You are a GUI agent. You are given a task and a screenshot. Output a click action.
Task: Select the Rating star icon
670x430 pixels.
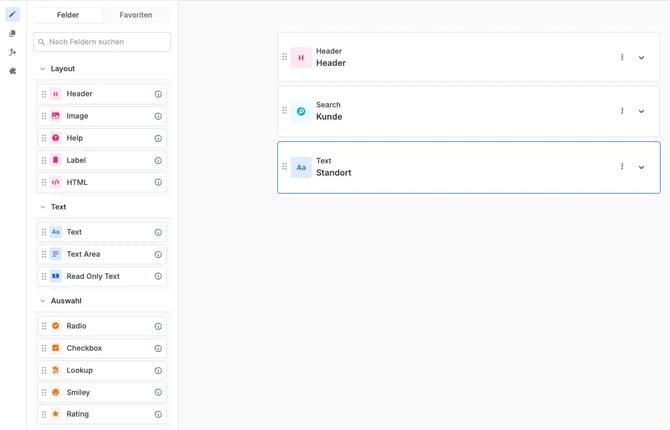[56, 414]
